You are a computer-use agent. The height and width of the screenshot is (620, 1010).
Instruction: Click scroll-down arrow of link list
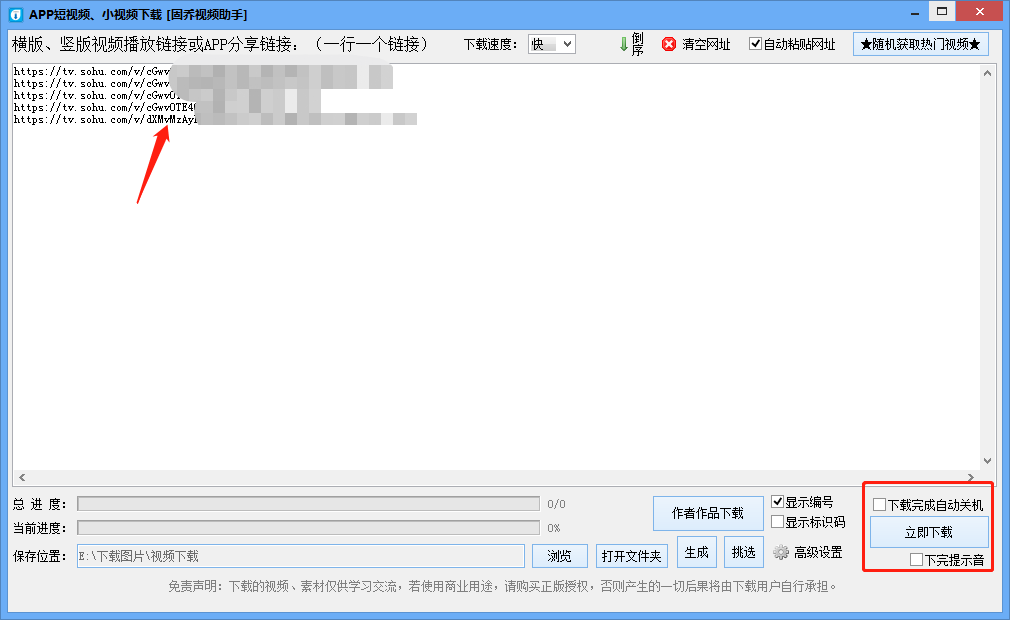pyautogui.click(x=987, y=461)
